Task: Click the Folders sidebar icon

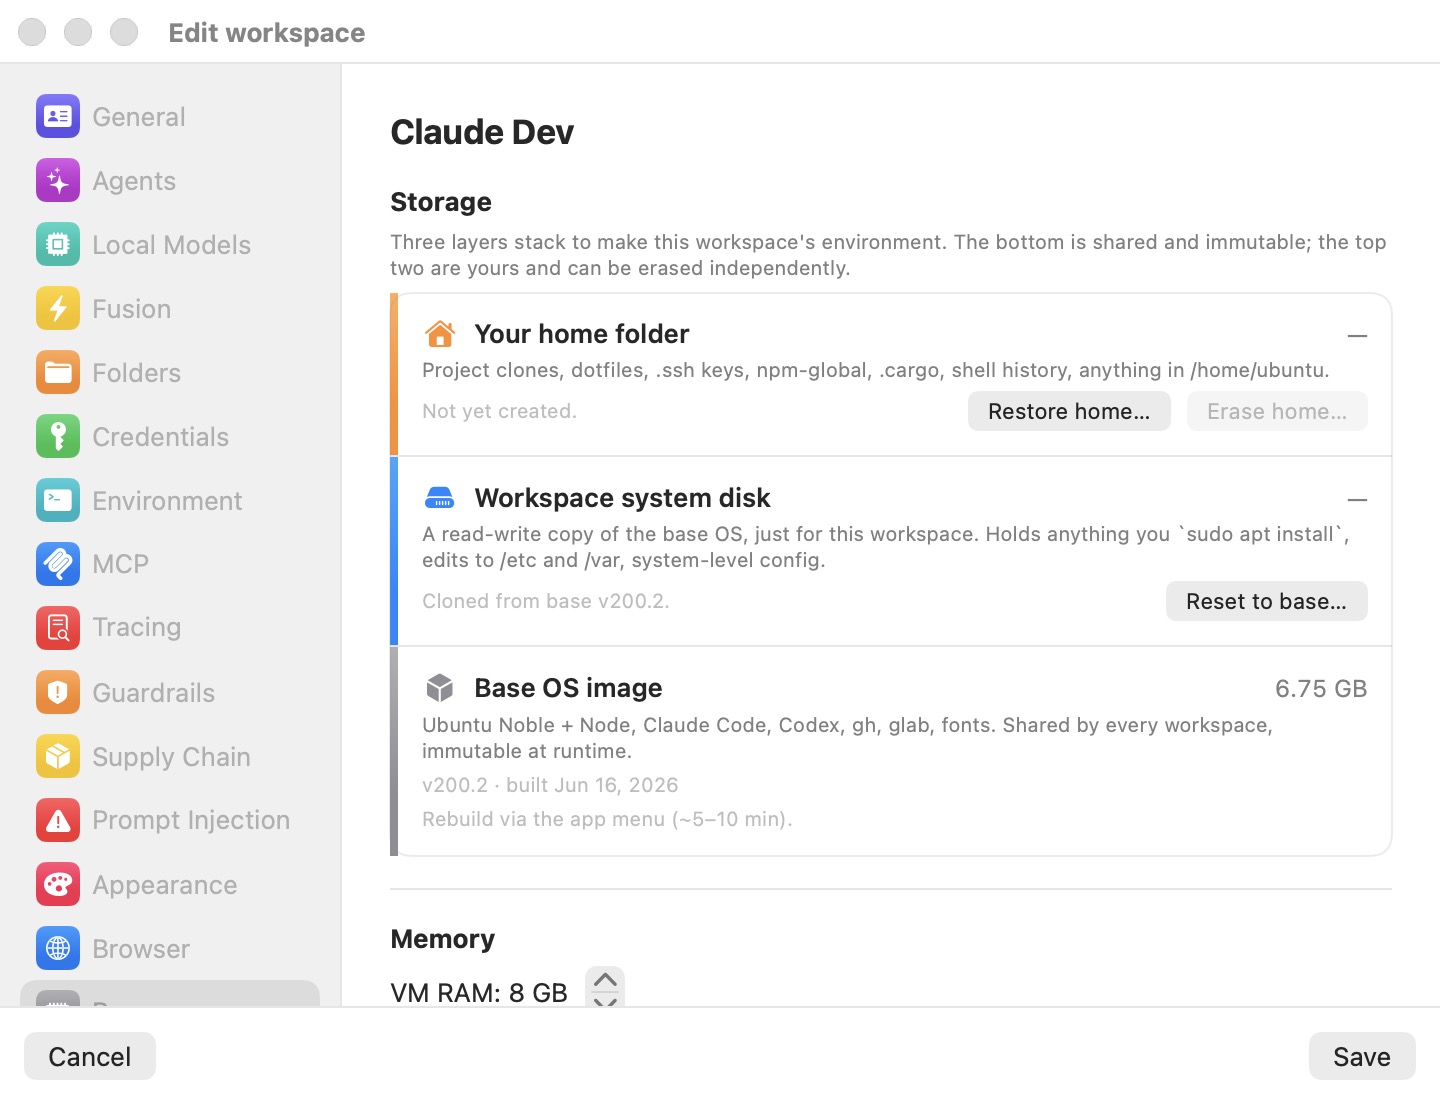Action: click(58, 372)
